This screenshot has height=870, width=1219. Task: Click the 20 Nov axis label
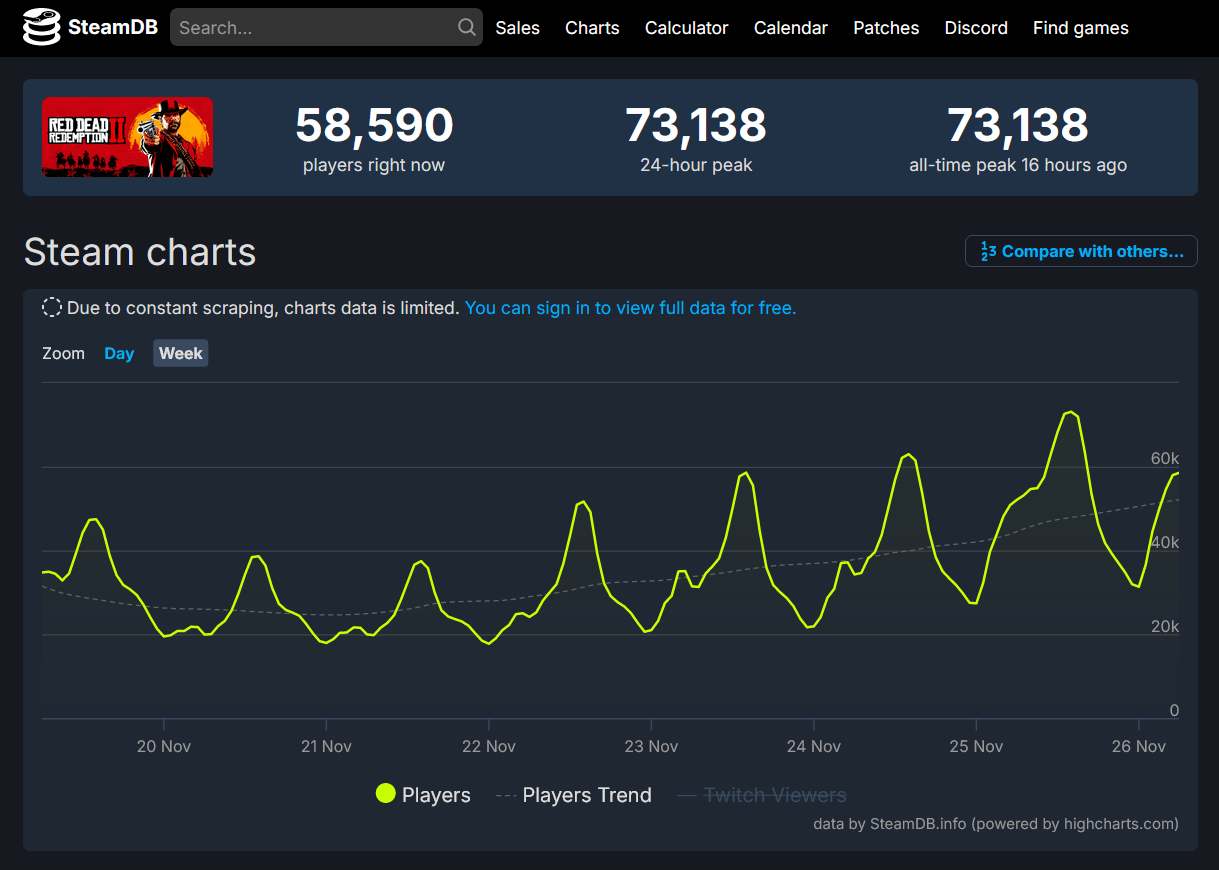coord(164,746)
